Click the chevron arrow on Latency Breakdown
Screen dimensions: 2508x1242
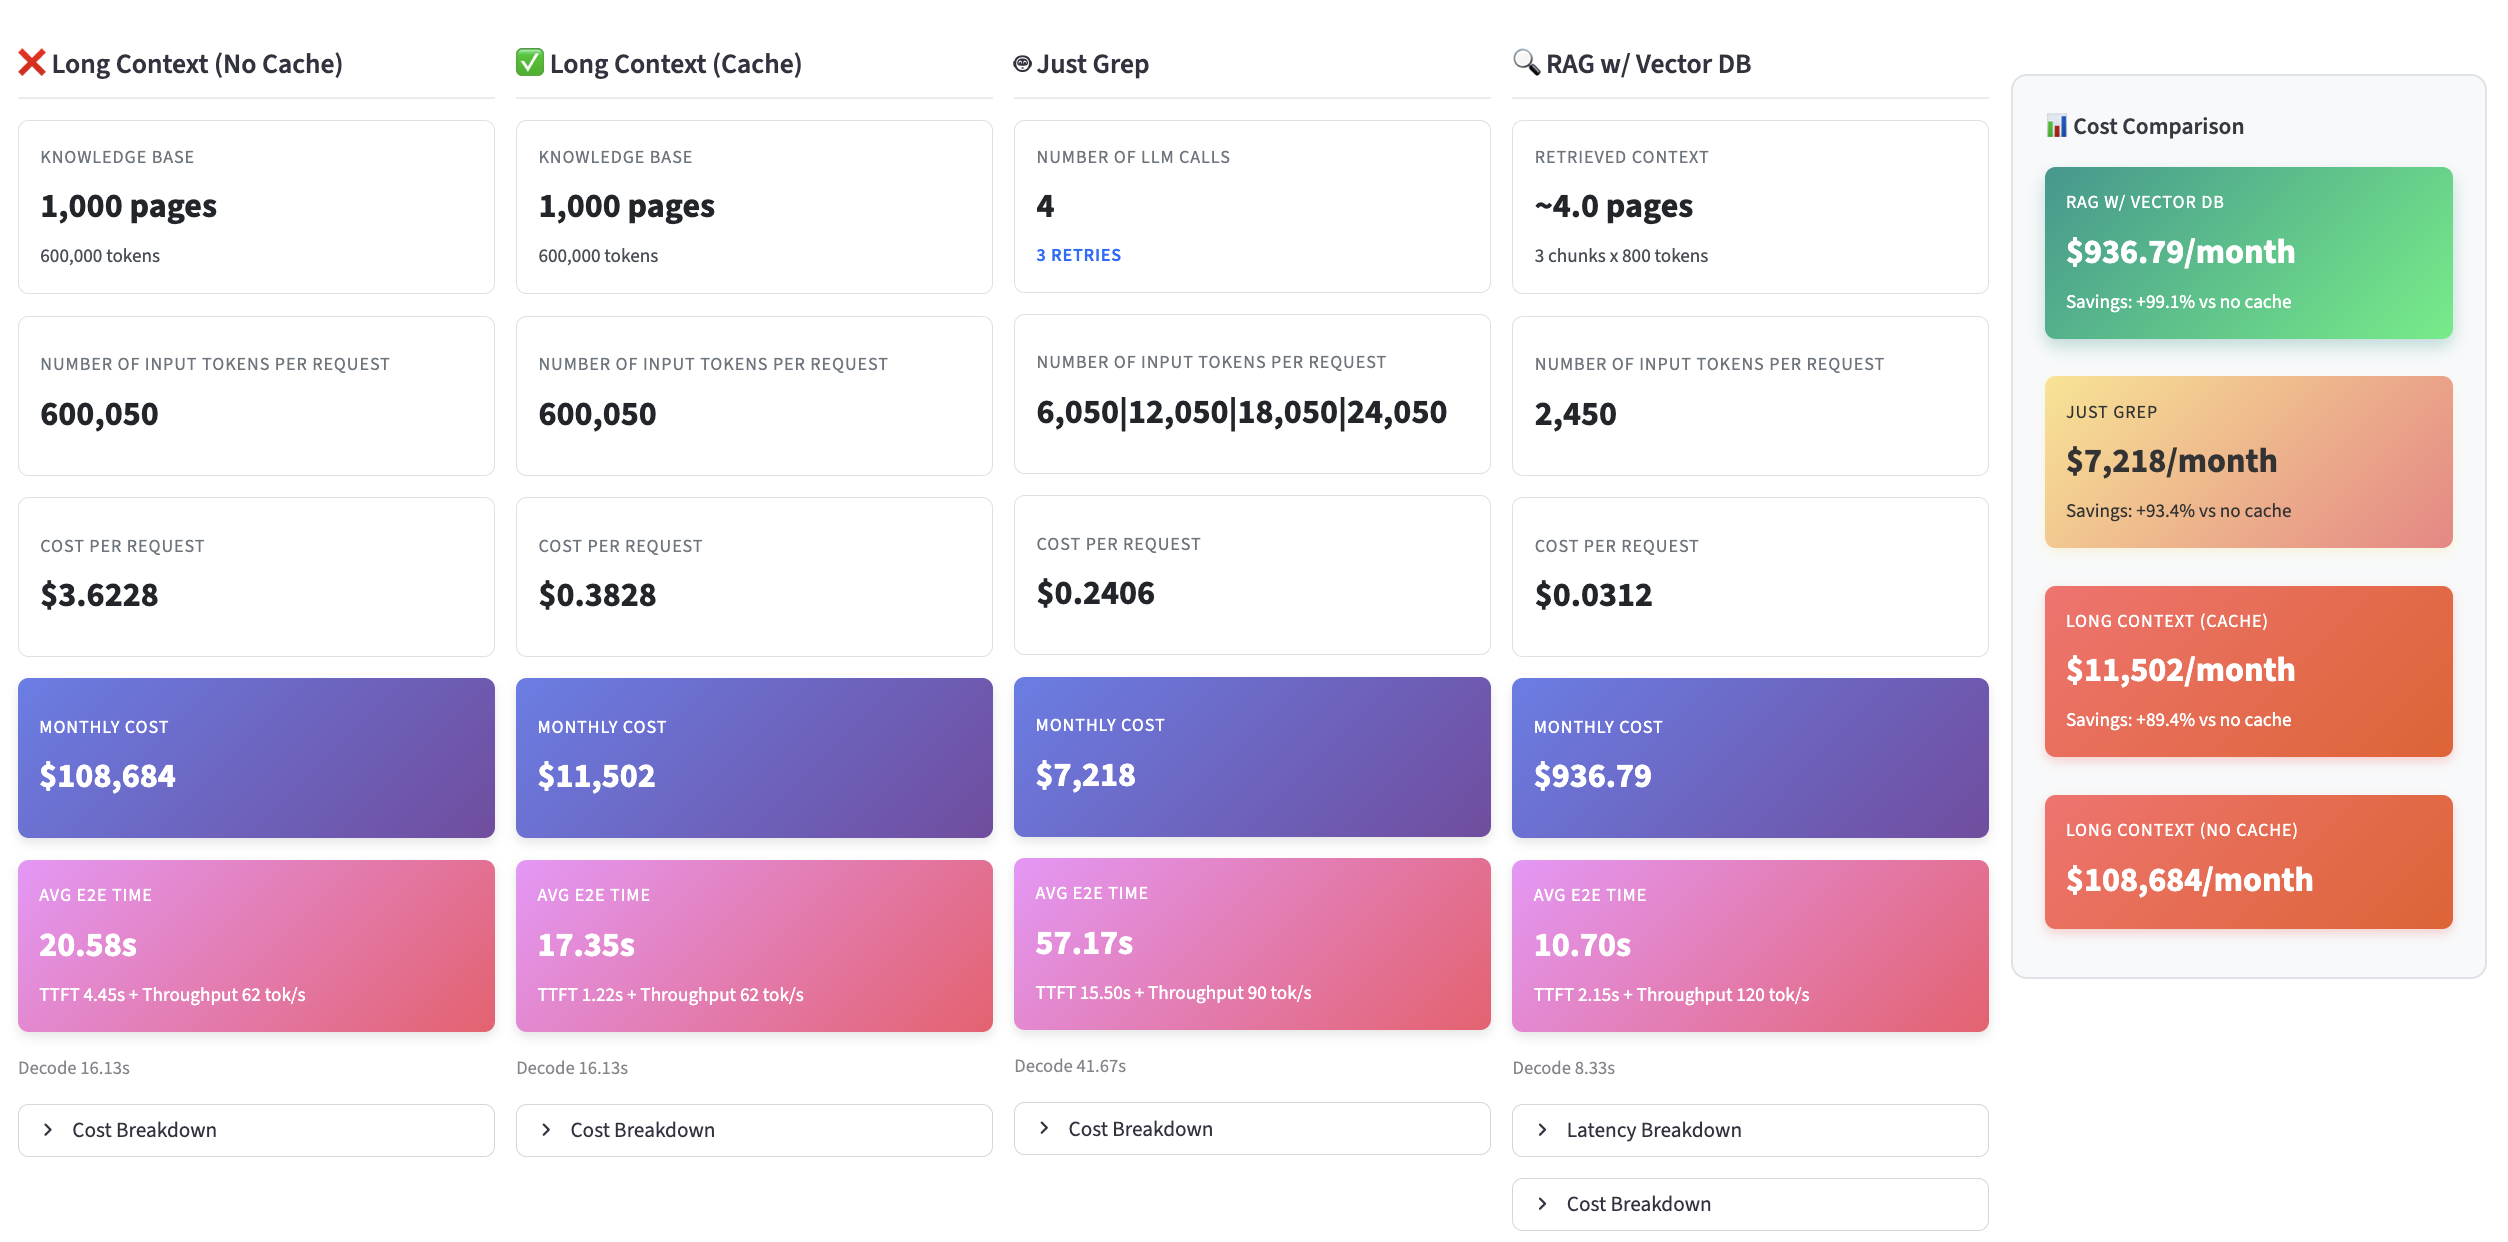[x=1542, y=1130]
